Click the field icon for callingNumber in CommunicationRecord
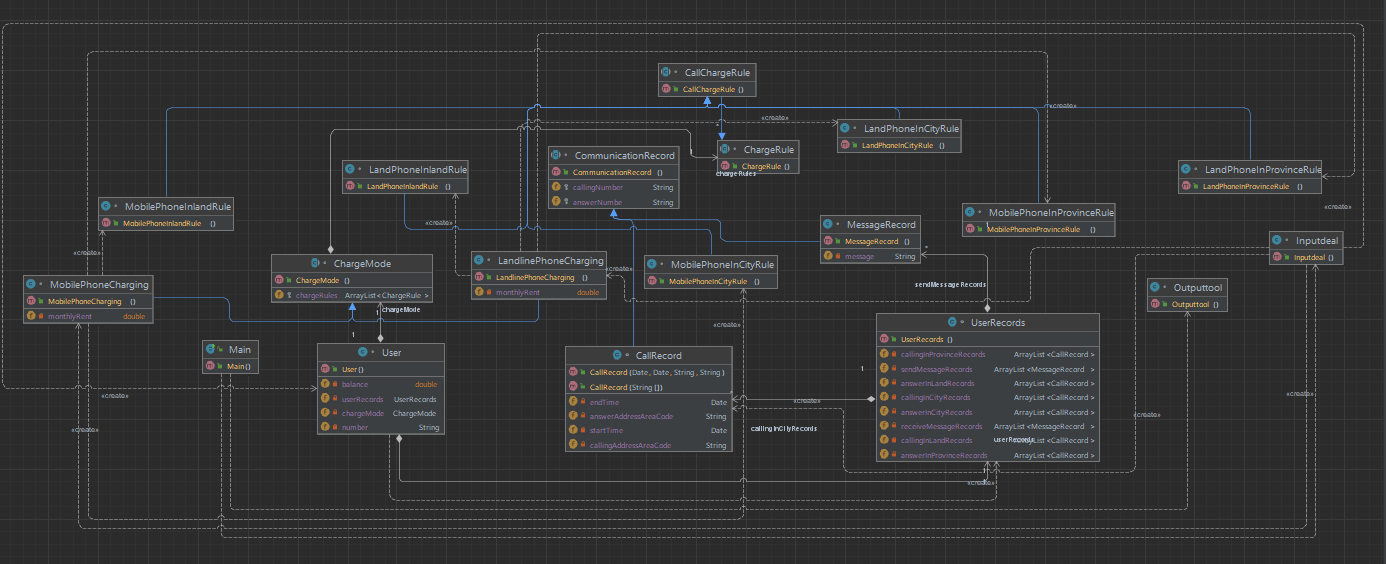The image size is (1386, 564). pyautogui.click(x=555, y=187)
